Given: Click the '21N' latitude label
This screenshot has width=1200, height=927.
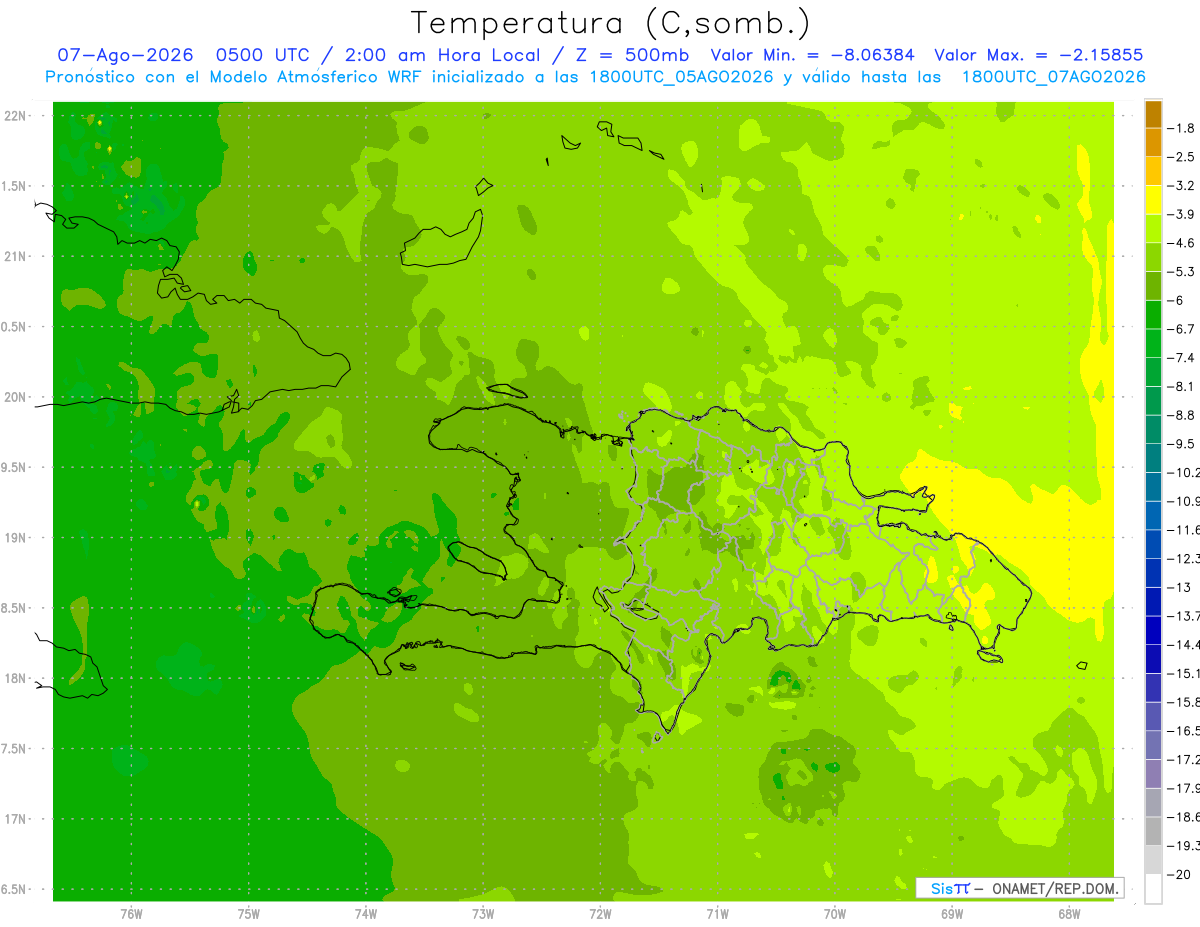Looking at the screenshot, I should coord(15,256).
